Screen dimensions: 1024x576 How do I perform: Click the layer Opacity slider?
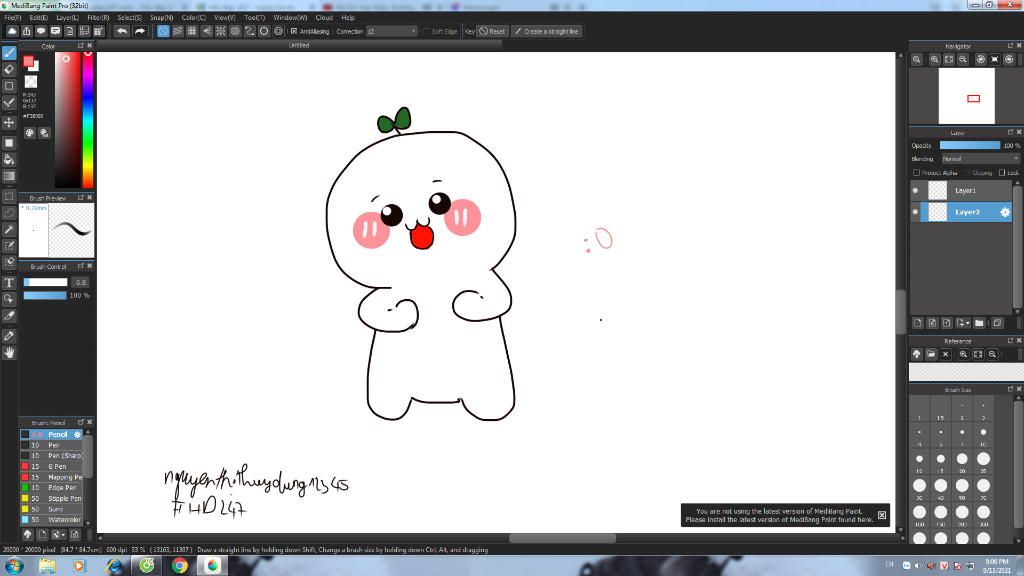(x=970, y=146)
